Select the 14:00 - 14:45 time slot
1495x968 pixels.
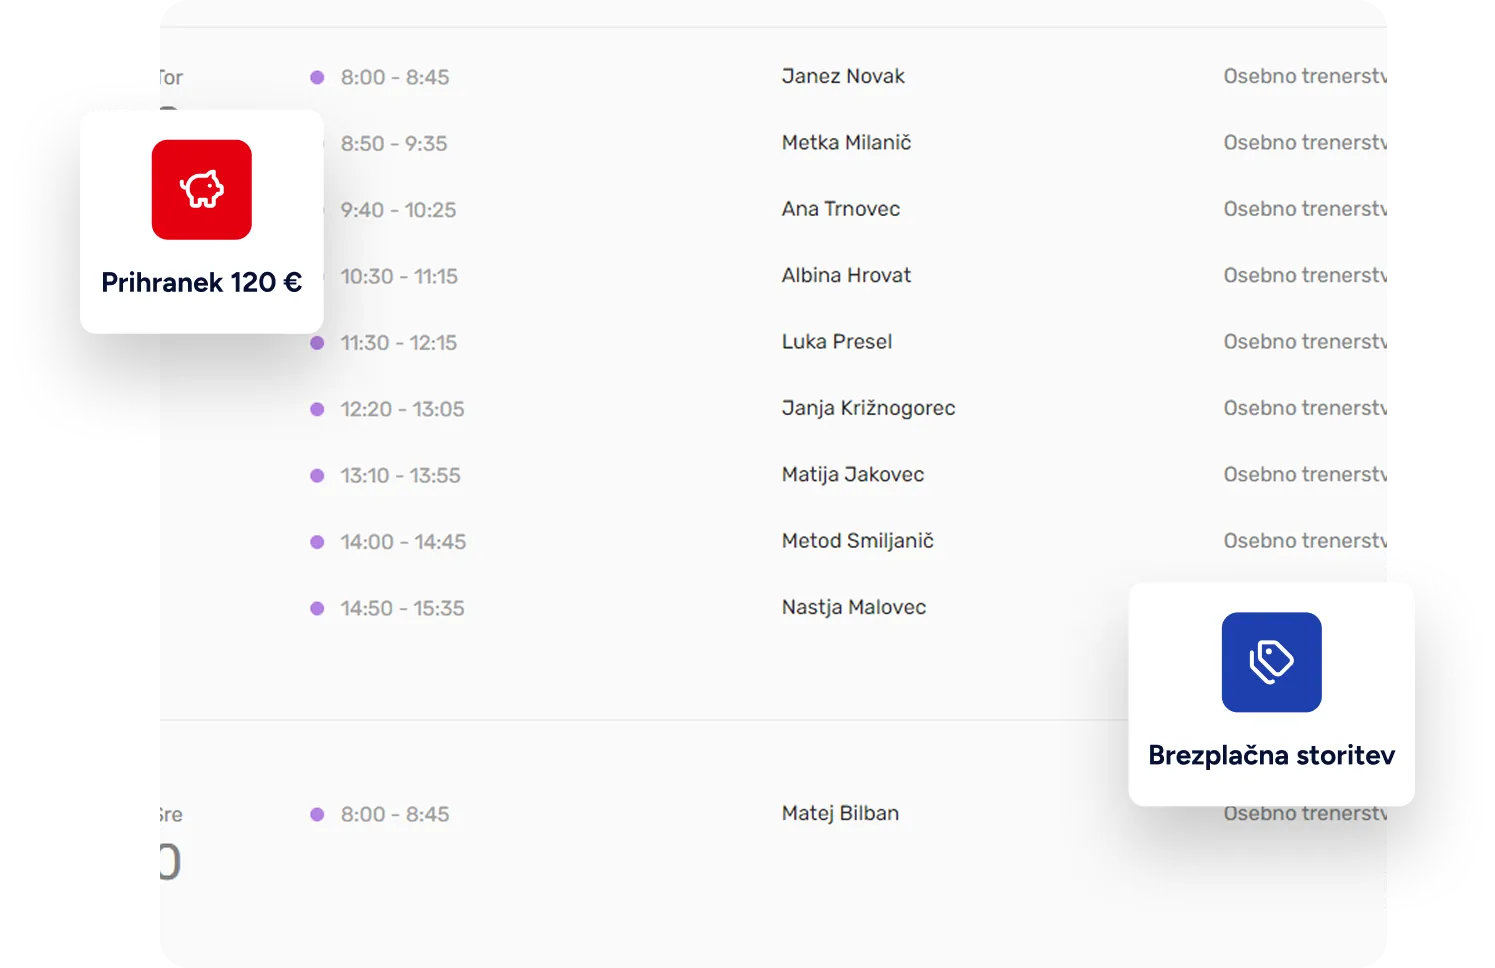(403, 542)
